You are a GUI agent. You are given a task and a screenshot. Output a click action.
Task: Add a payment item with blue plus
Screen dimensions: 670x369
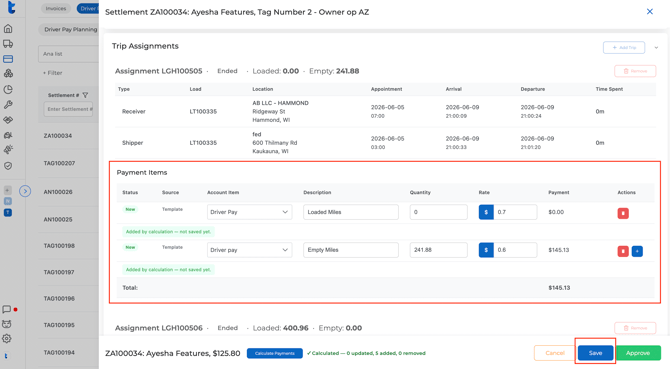[637, 251]
